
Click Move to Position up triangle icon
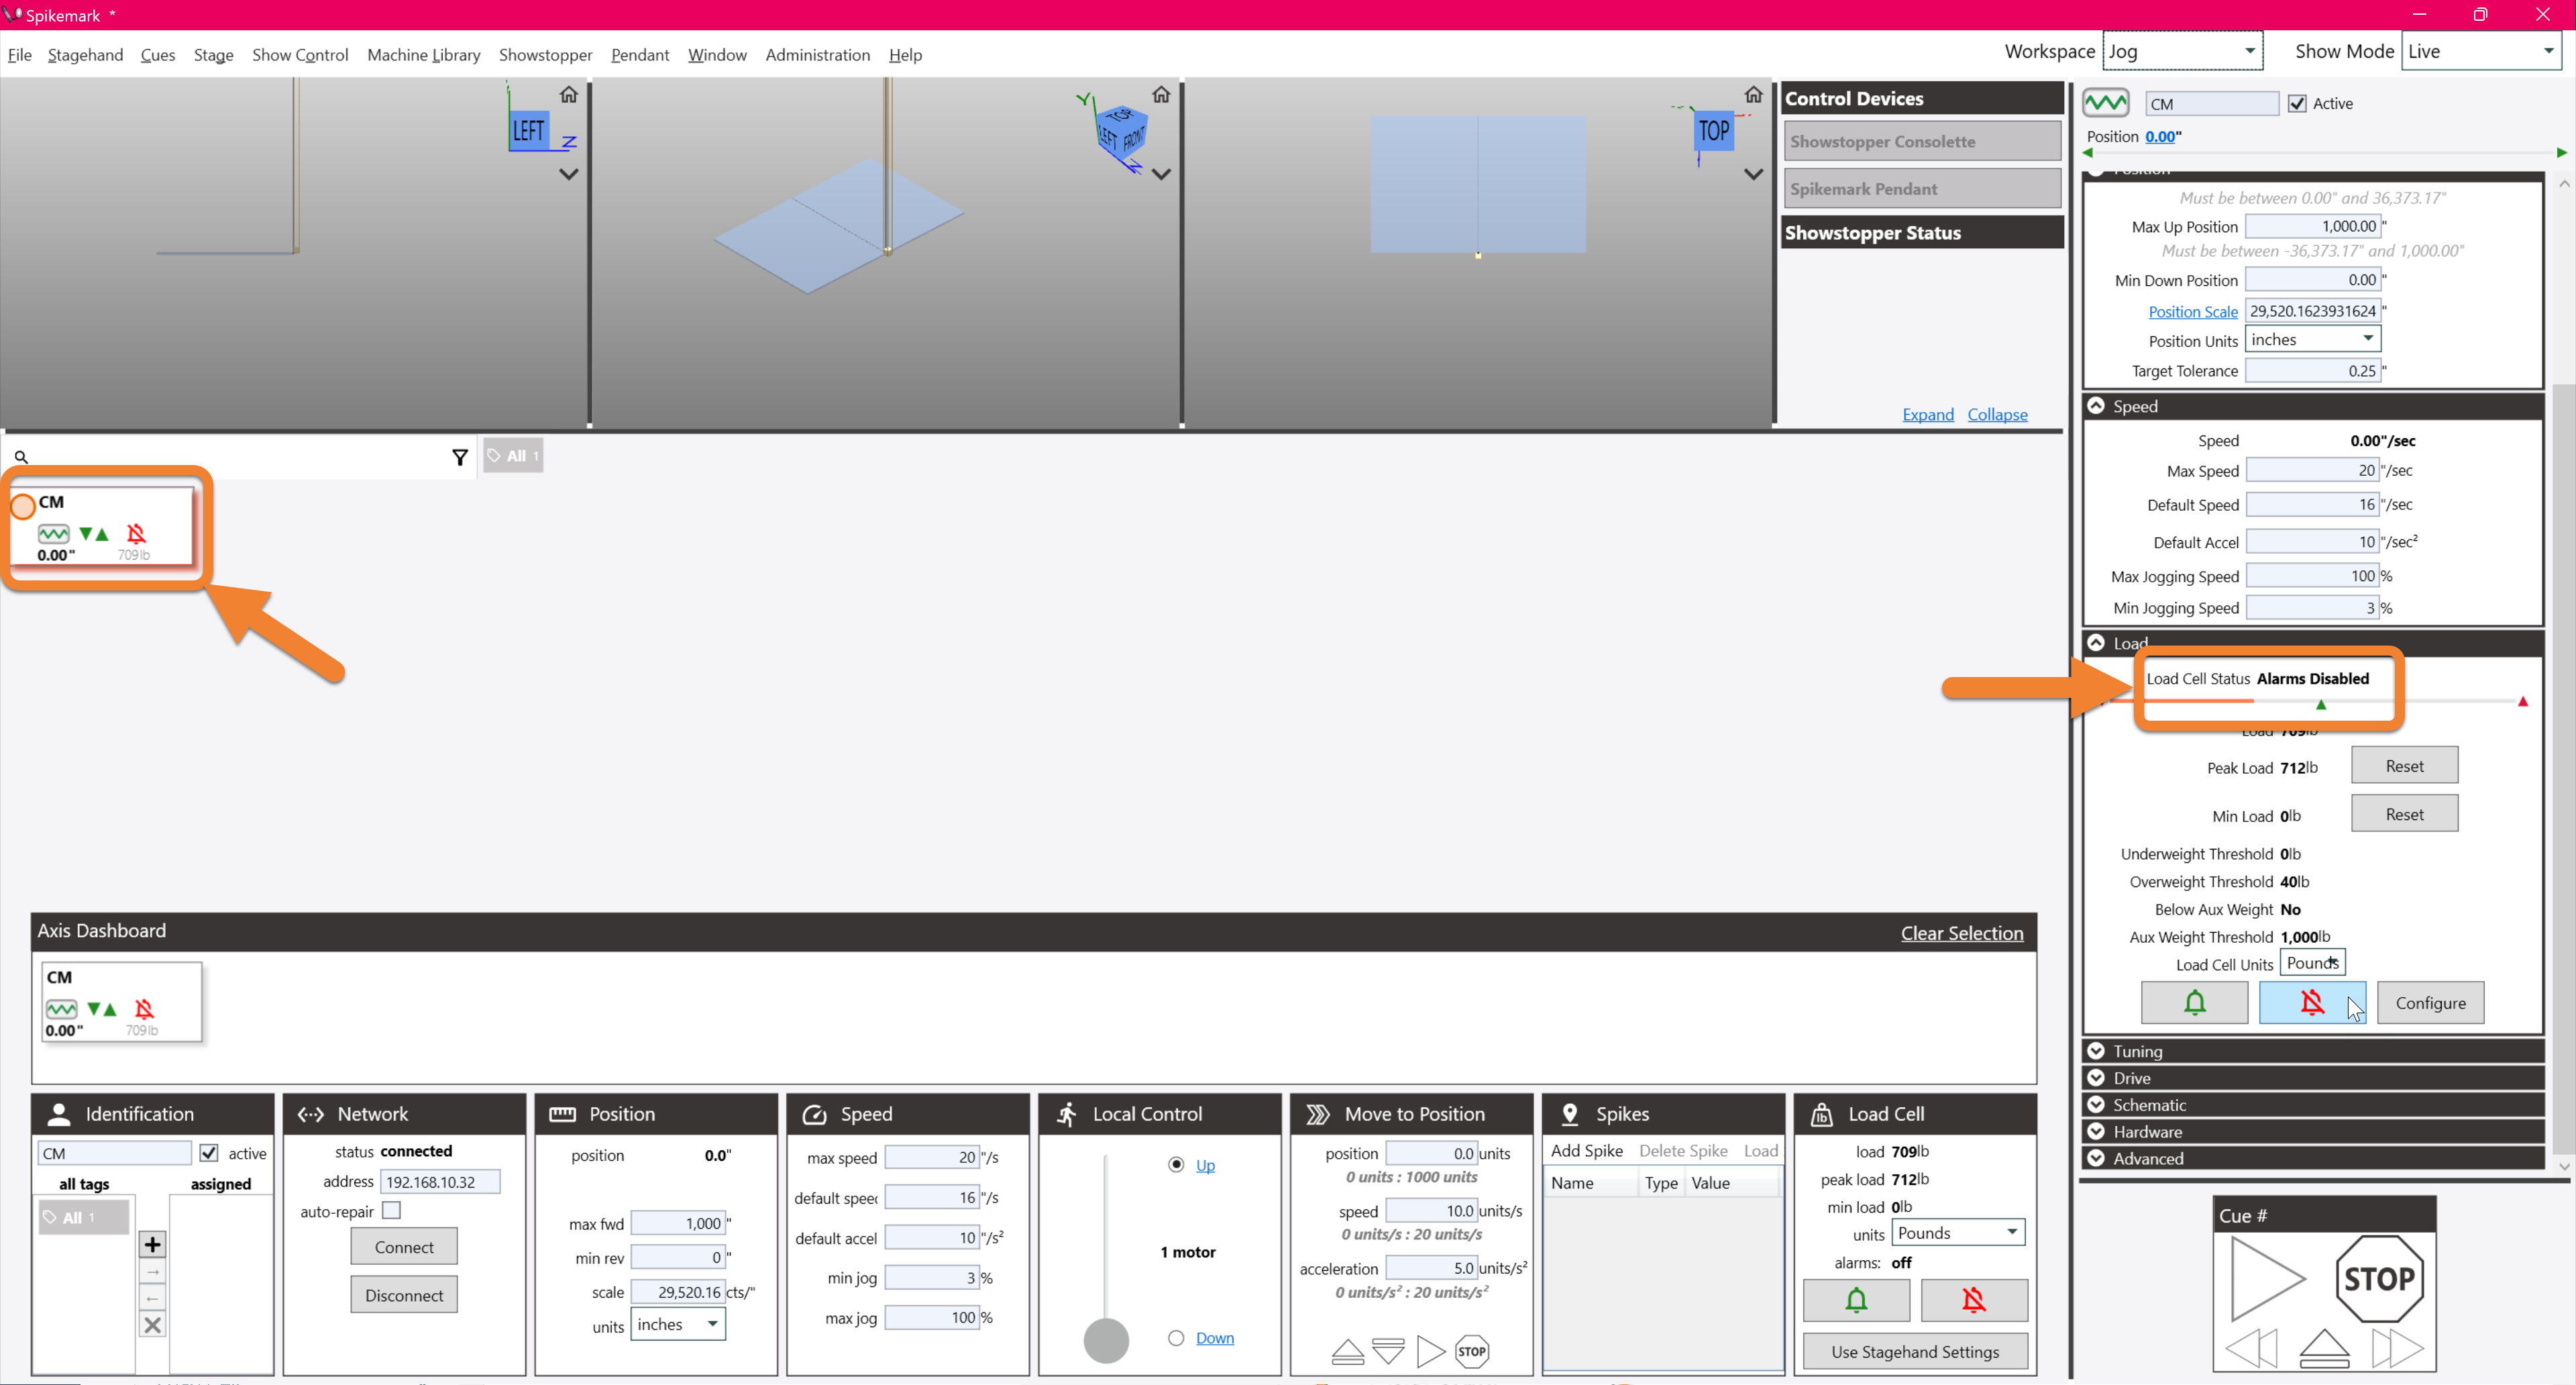click(1347, 1351)
